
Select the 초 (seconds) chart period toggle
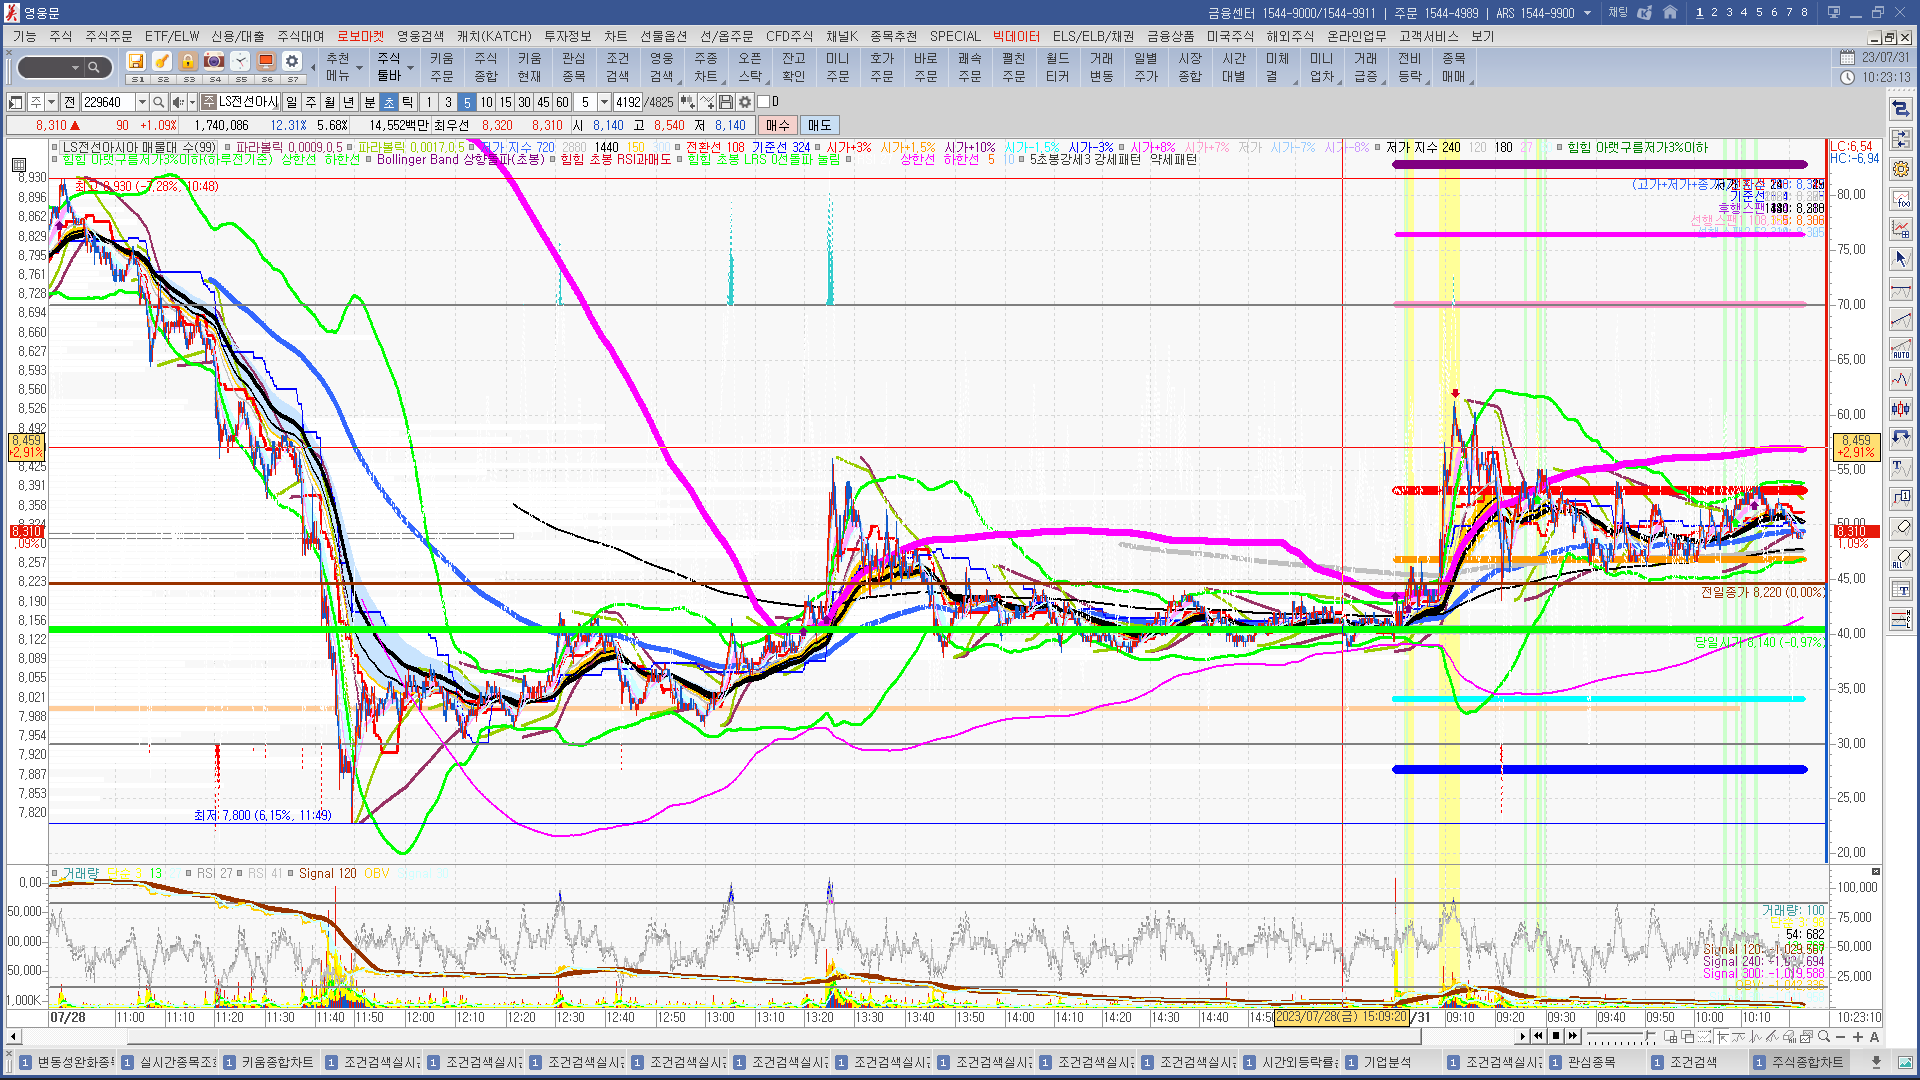(x=389, y=102)
